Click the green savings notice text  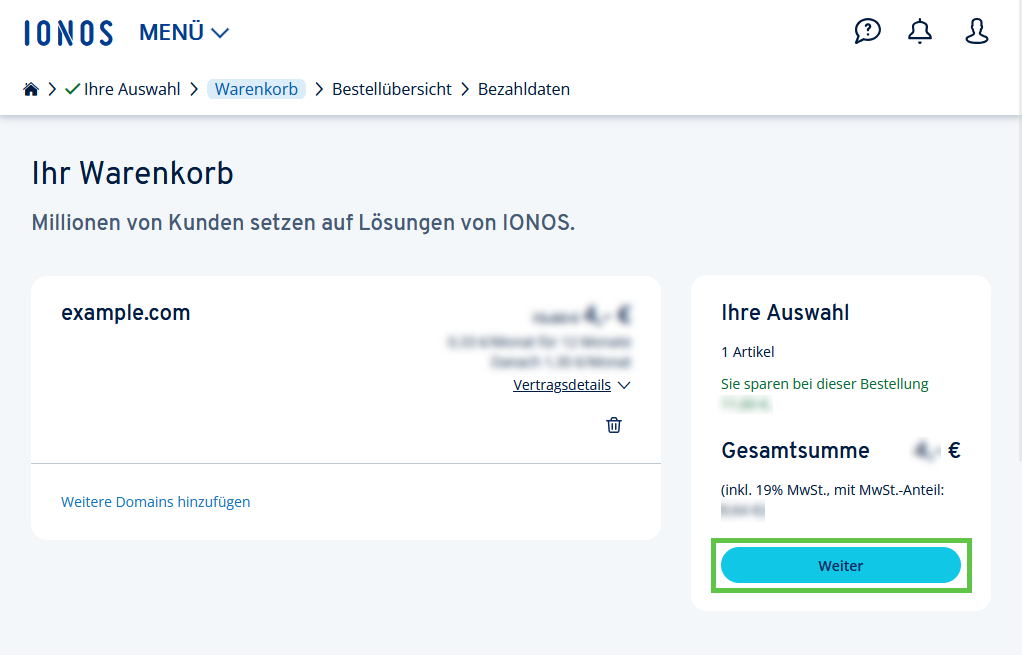(824, 384)
